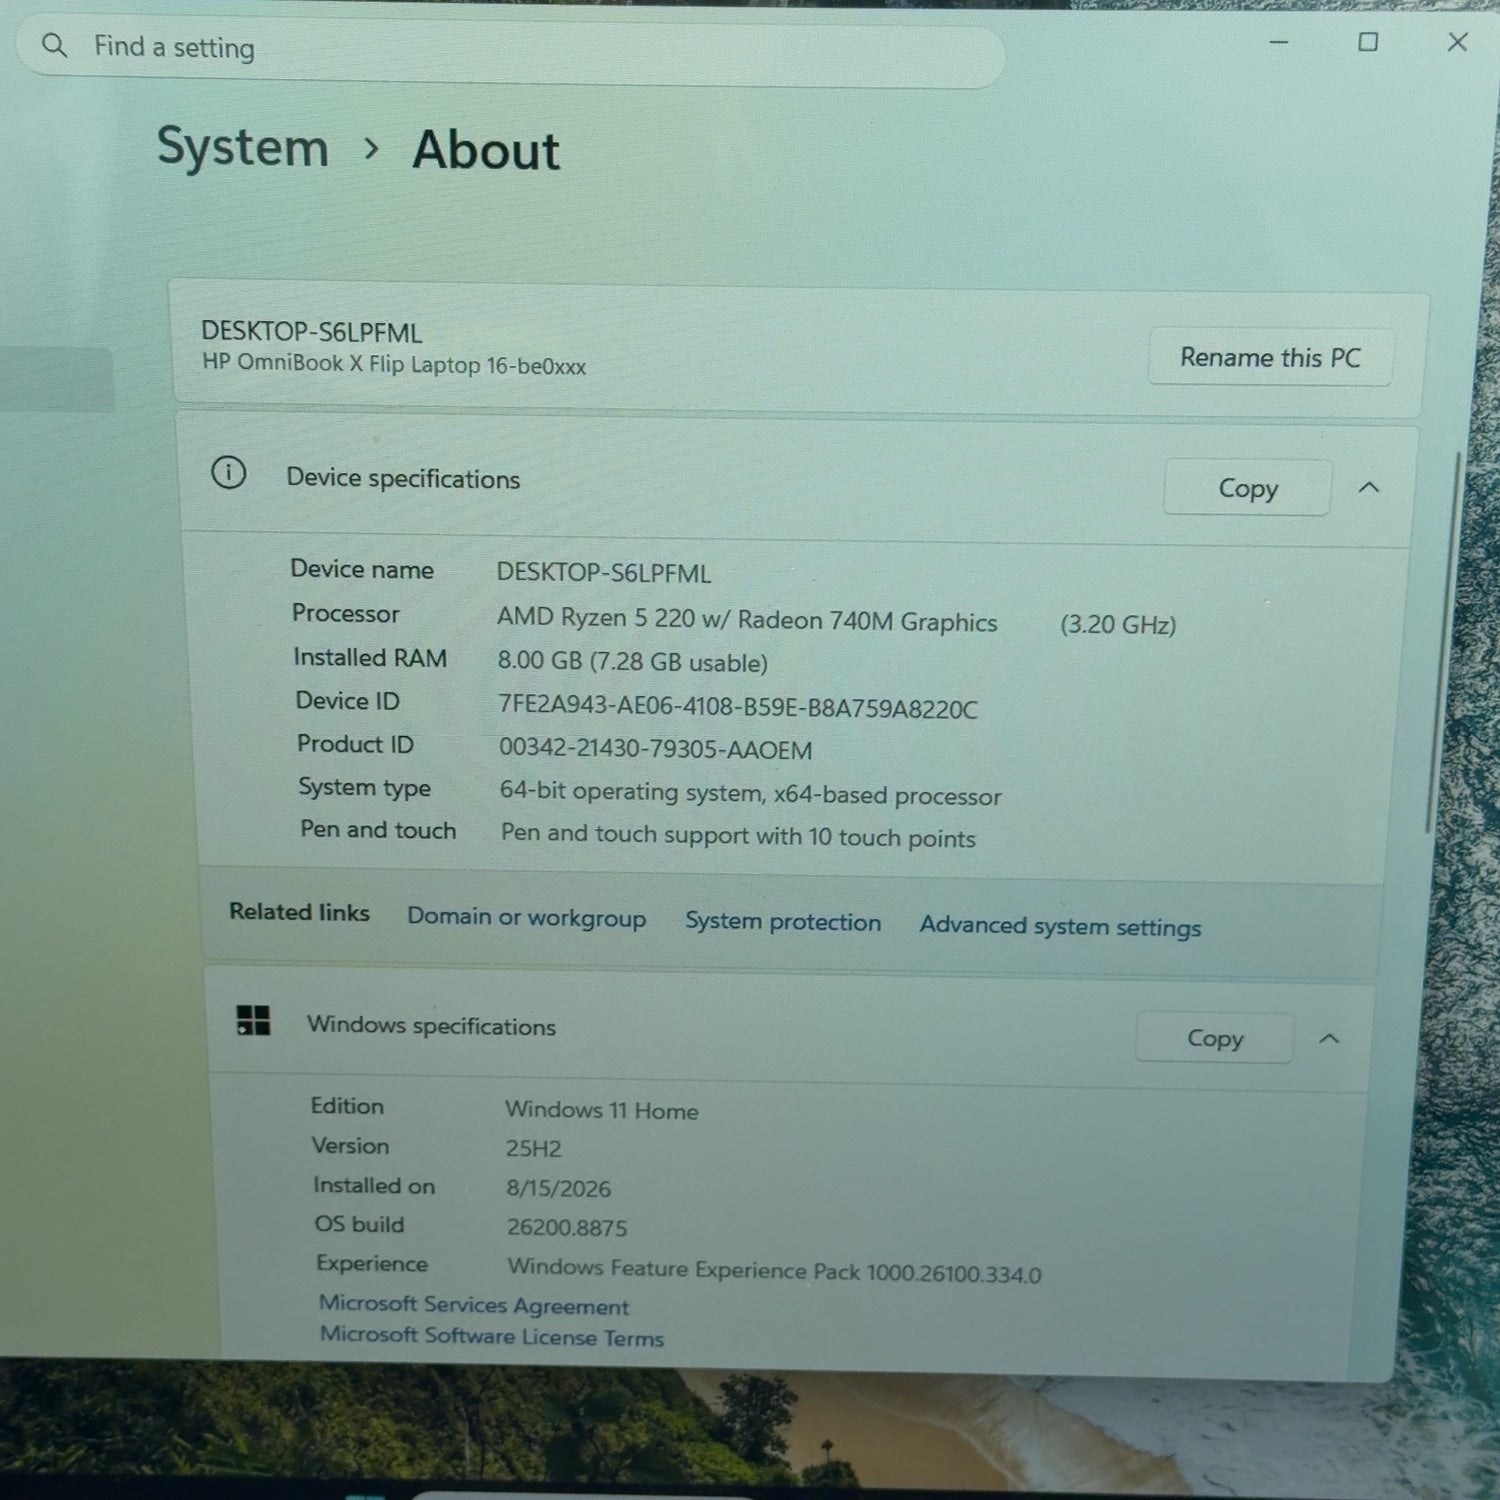Click the breadcrumb arrow between System and About
The height and width of the screenshot is (1500, 1500).
click(x=372, y=149)
